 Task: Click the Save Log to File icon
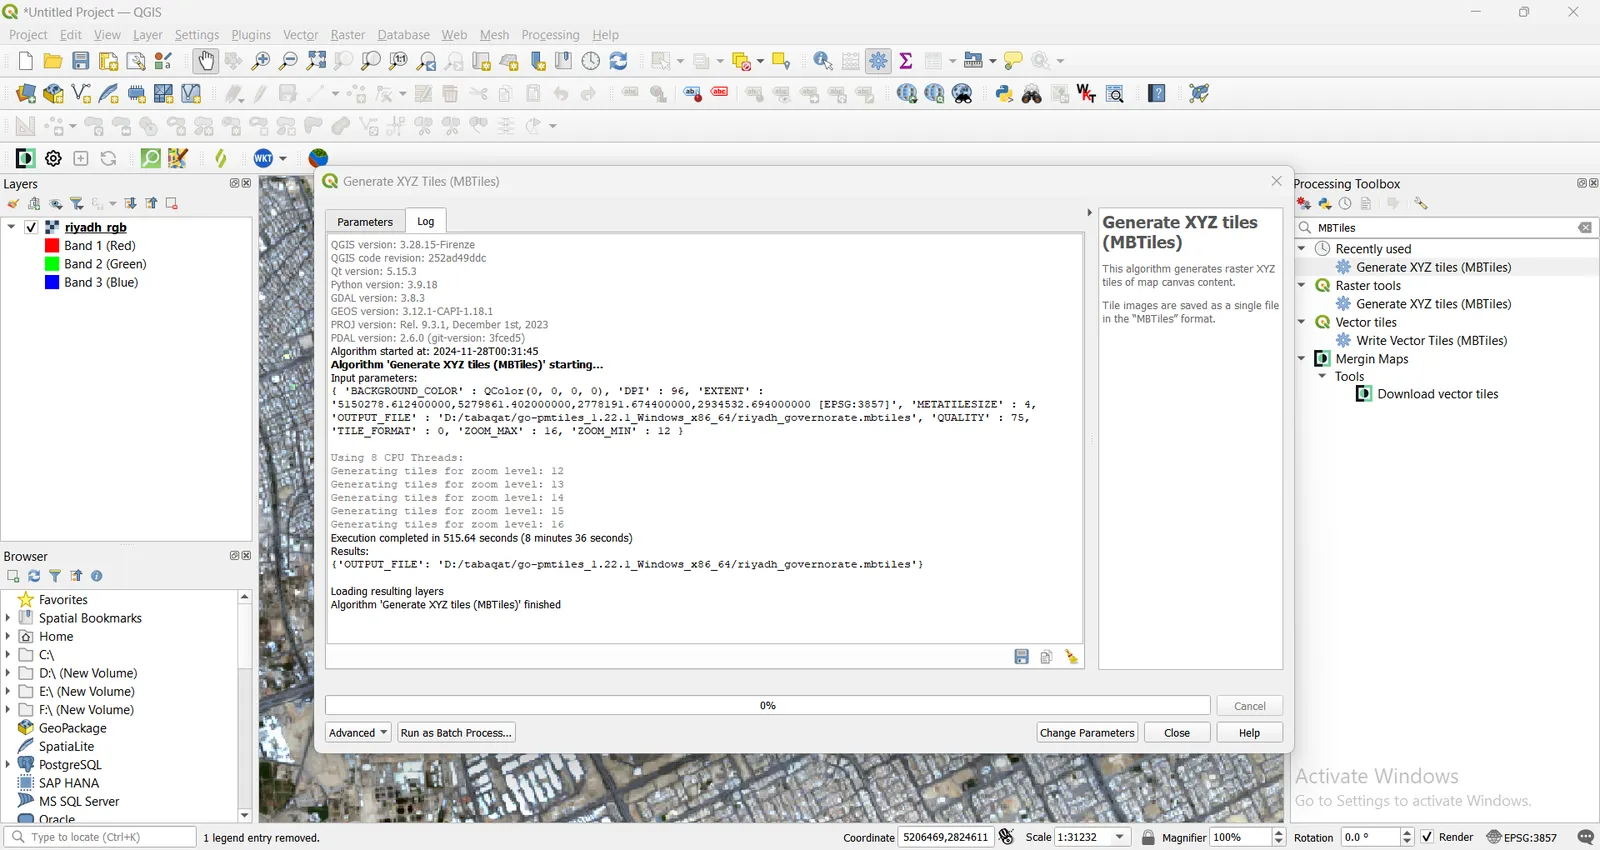[x=1021, y=657]
